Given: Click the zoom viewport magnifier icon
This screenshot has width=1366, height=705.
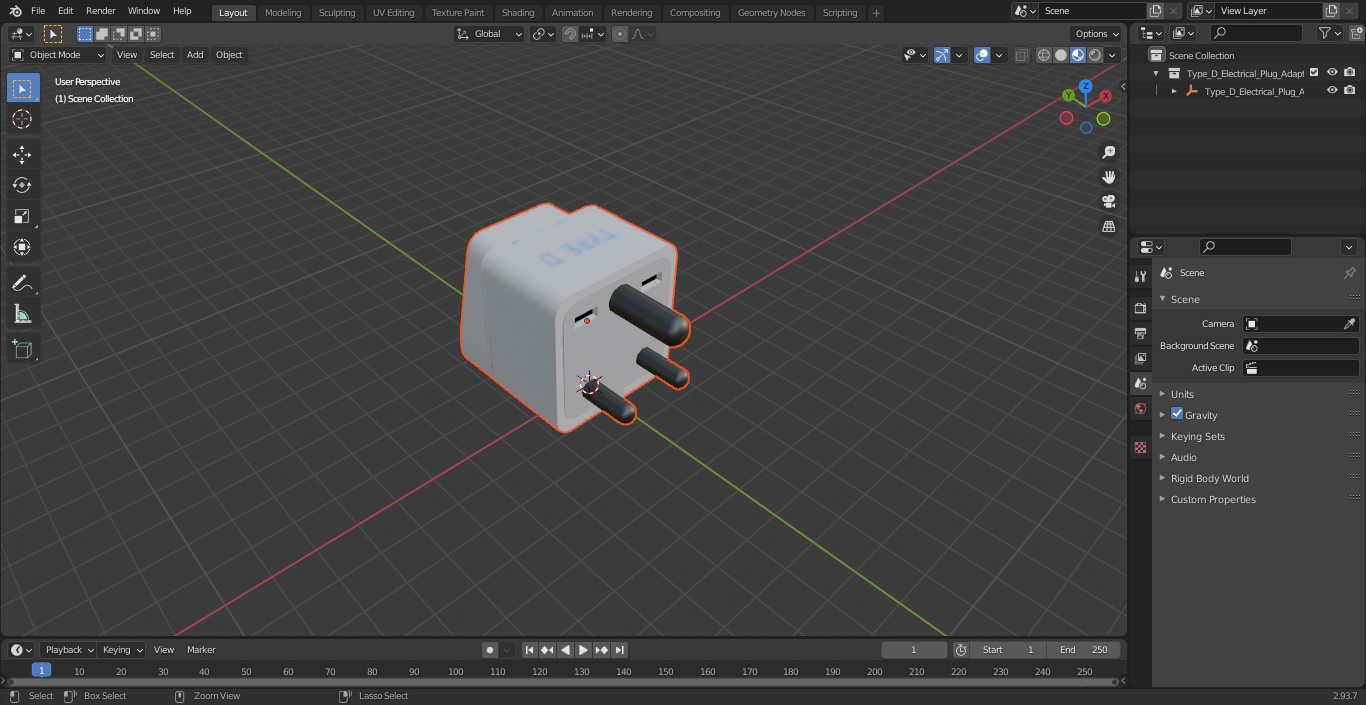Looking at the screenshot, I should (1108, 152).
